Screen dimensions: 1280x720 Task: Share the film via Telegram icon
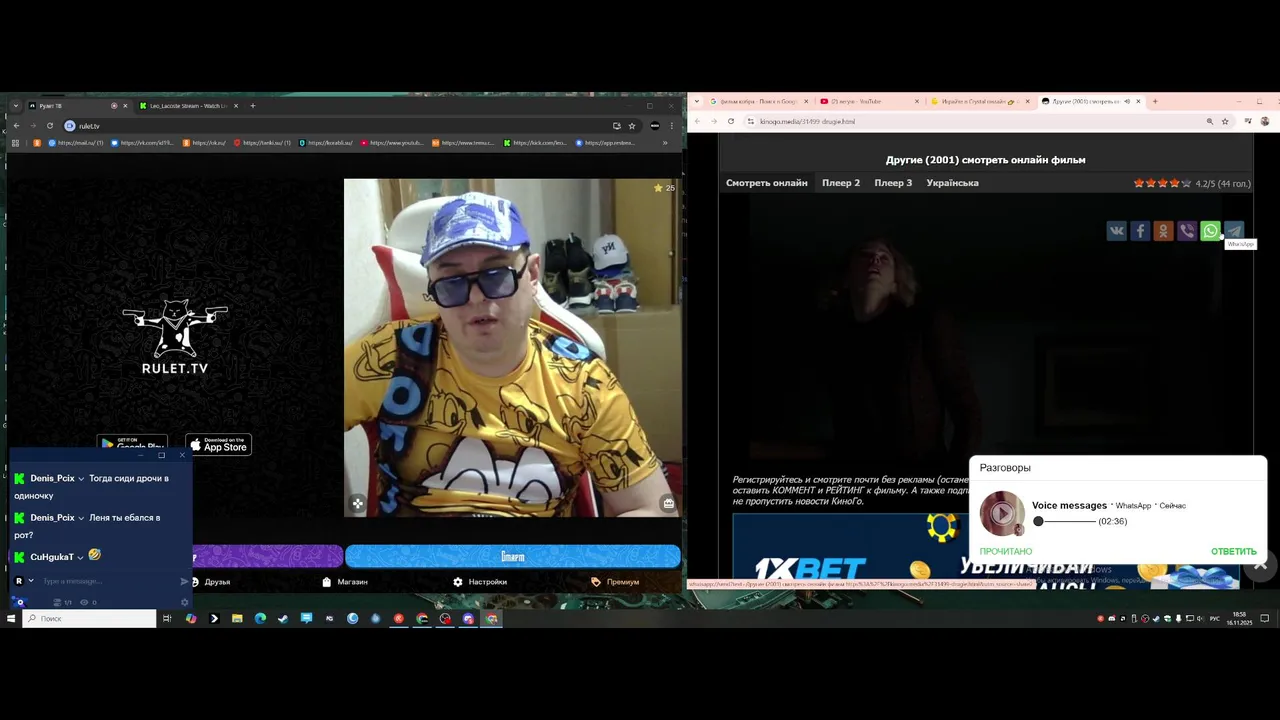[1234, 231]
